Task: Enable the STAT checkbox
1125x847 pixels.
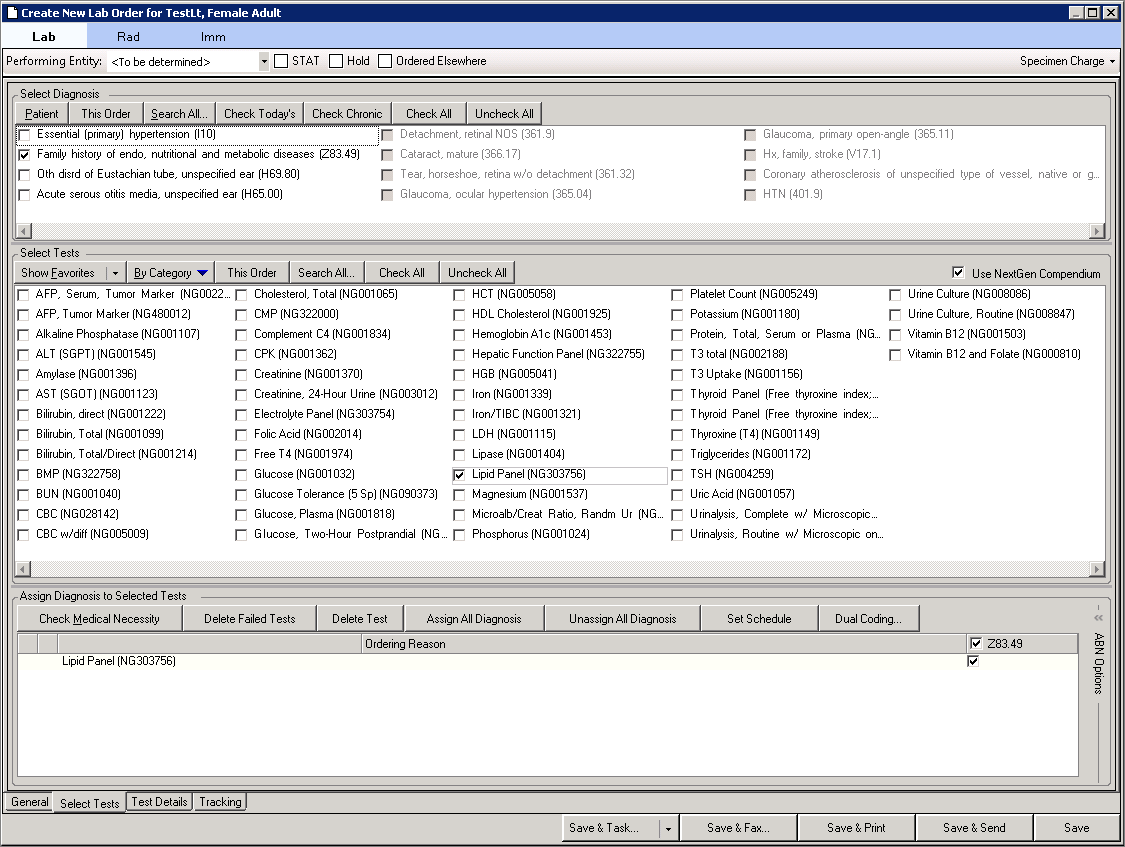Action: [x=281, y=61]
